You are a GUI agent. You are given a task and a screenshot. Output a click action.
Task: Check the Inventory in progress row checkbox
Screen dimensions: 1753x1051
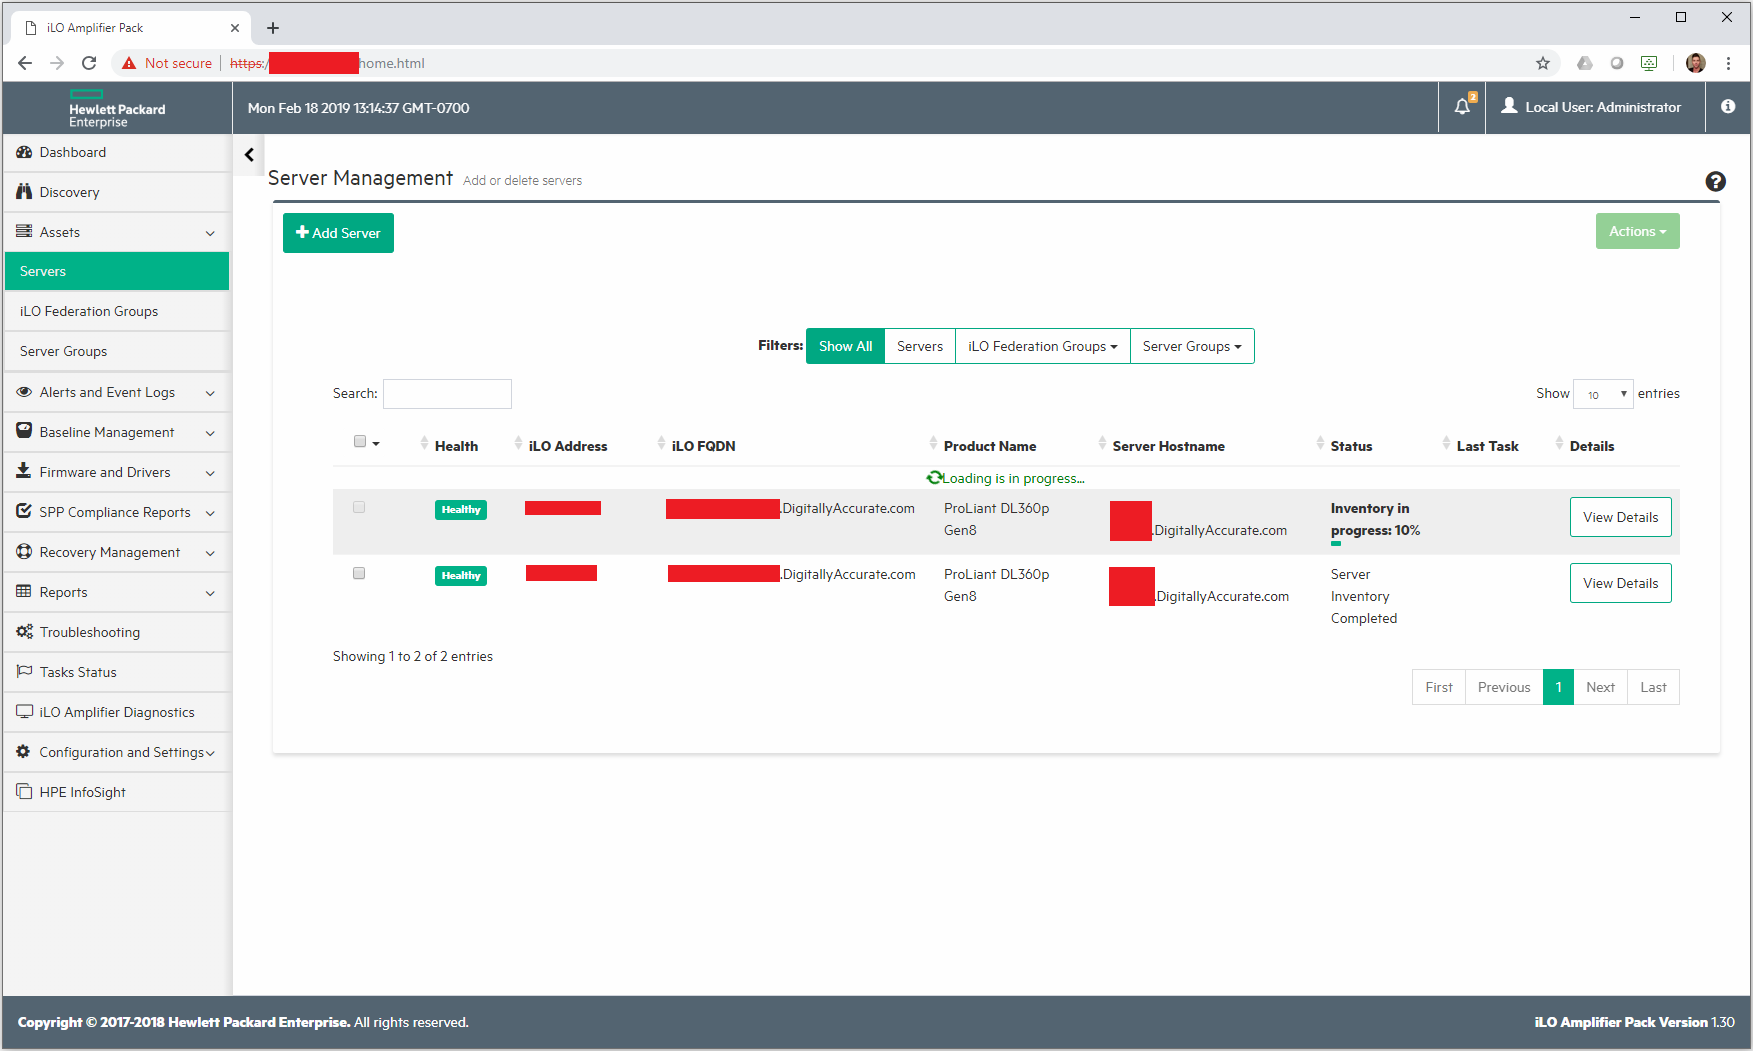click(359, 507)
